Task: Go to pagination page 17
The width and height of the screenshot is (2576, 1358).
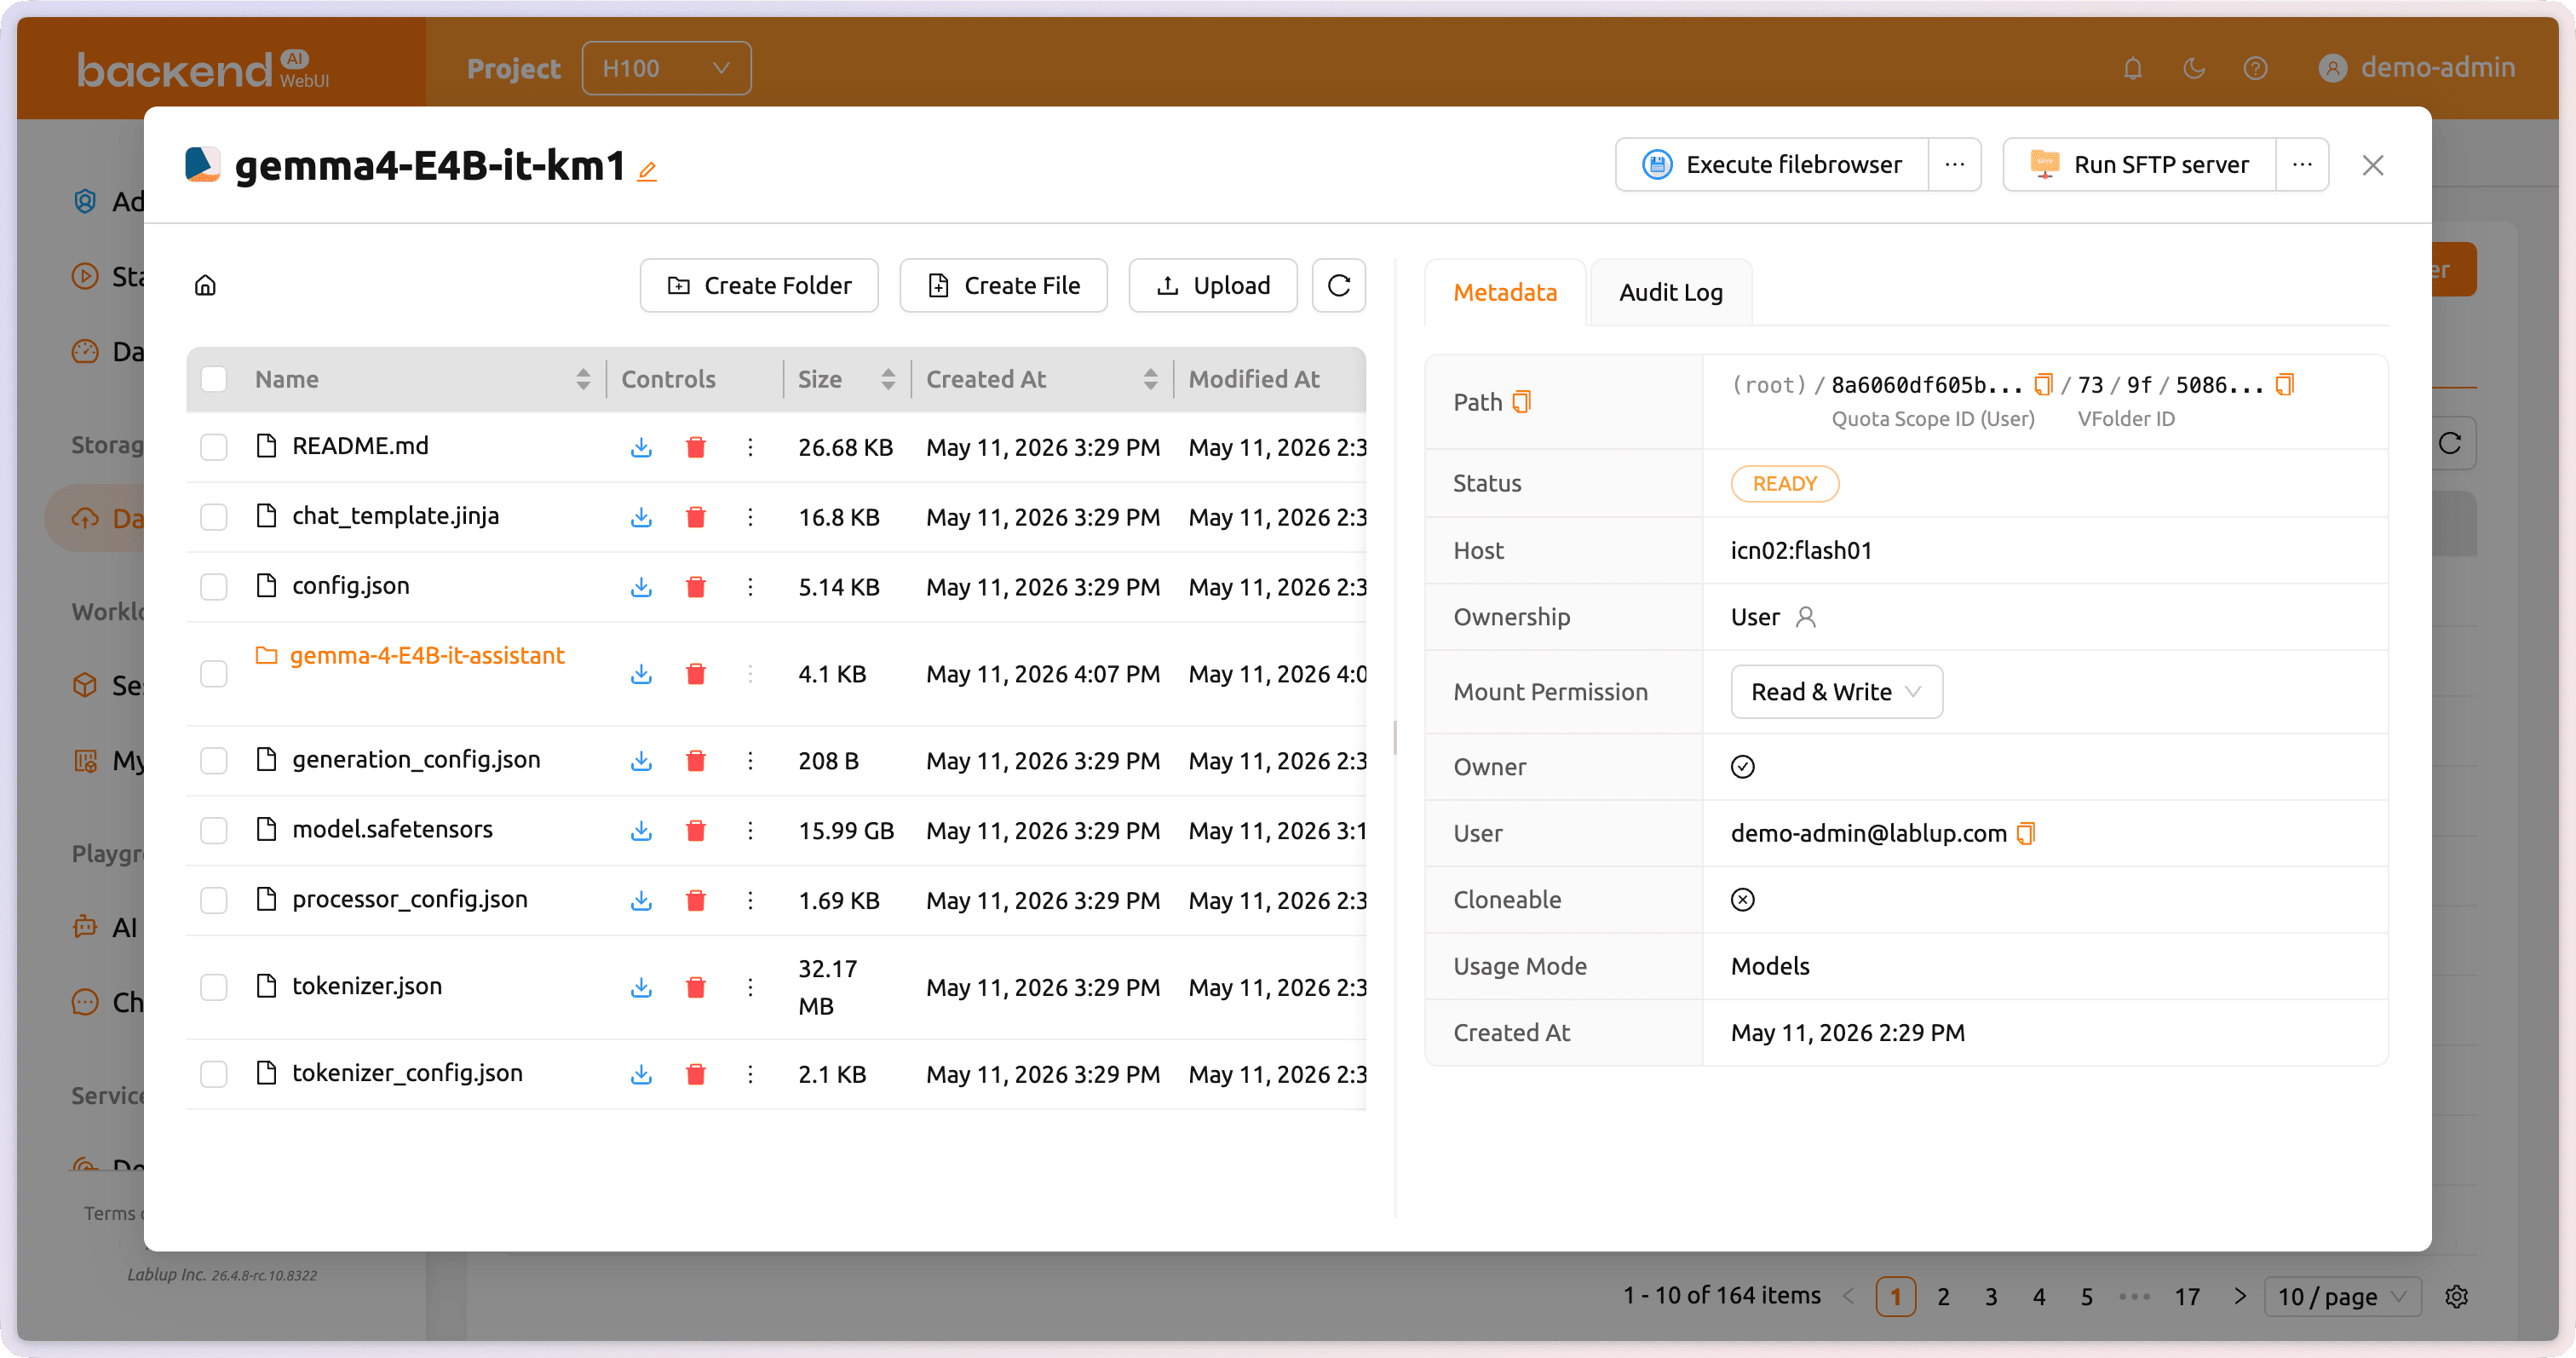Action: (x=2187, y=1297)
